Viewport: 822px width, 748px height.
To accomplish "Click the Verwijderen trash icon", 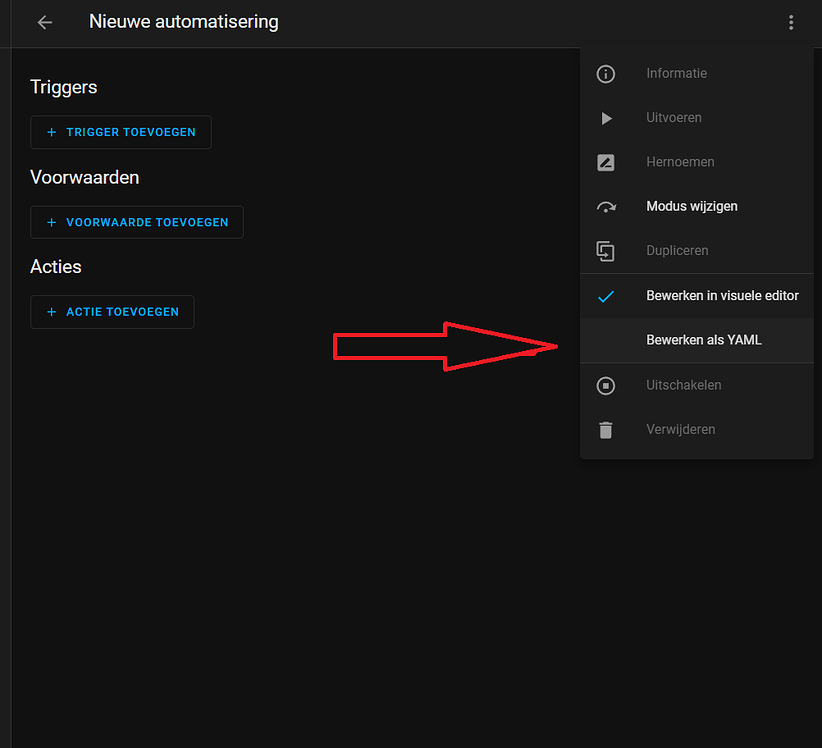I will point(605,429).
